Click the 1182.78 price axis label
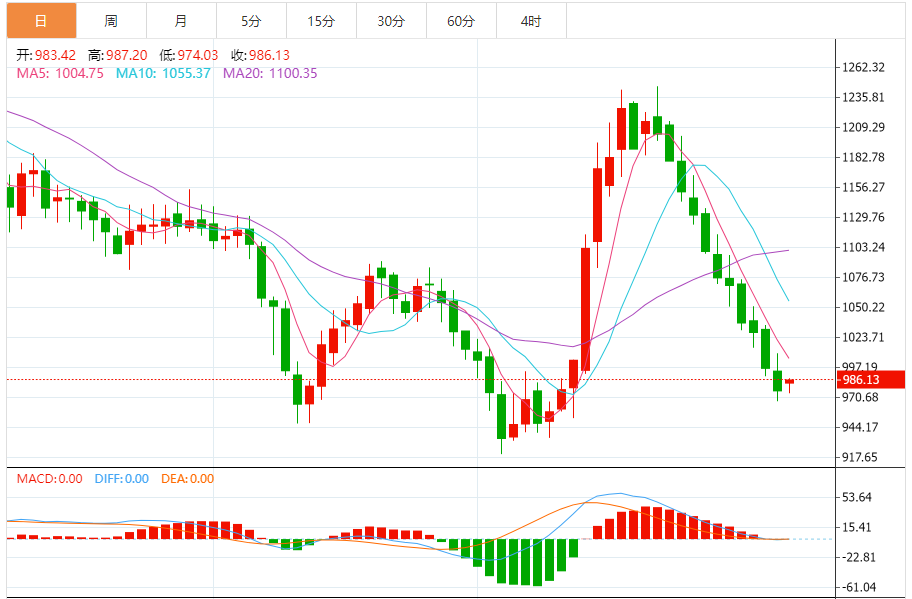 [863, 157]
